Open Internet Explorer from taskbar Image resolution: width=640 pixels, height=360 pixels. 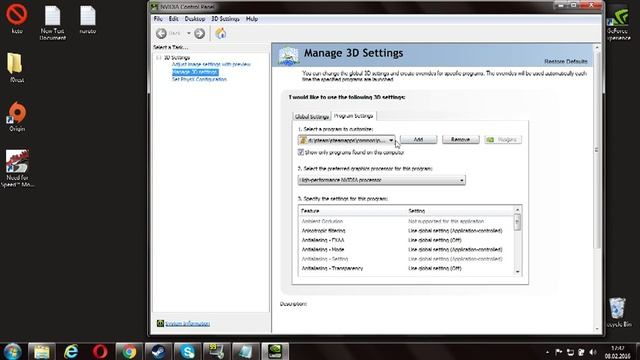(71, 351)
